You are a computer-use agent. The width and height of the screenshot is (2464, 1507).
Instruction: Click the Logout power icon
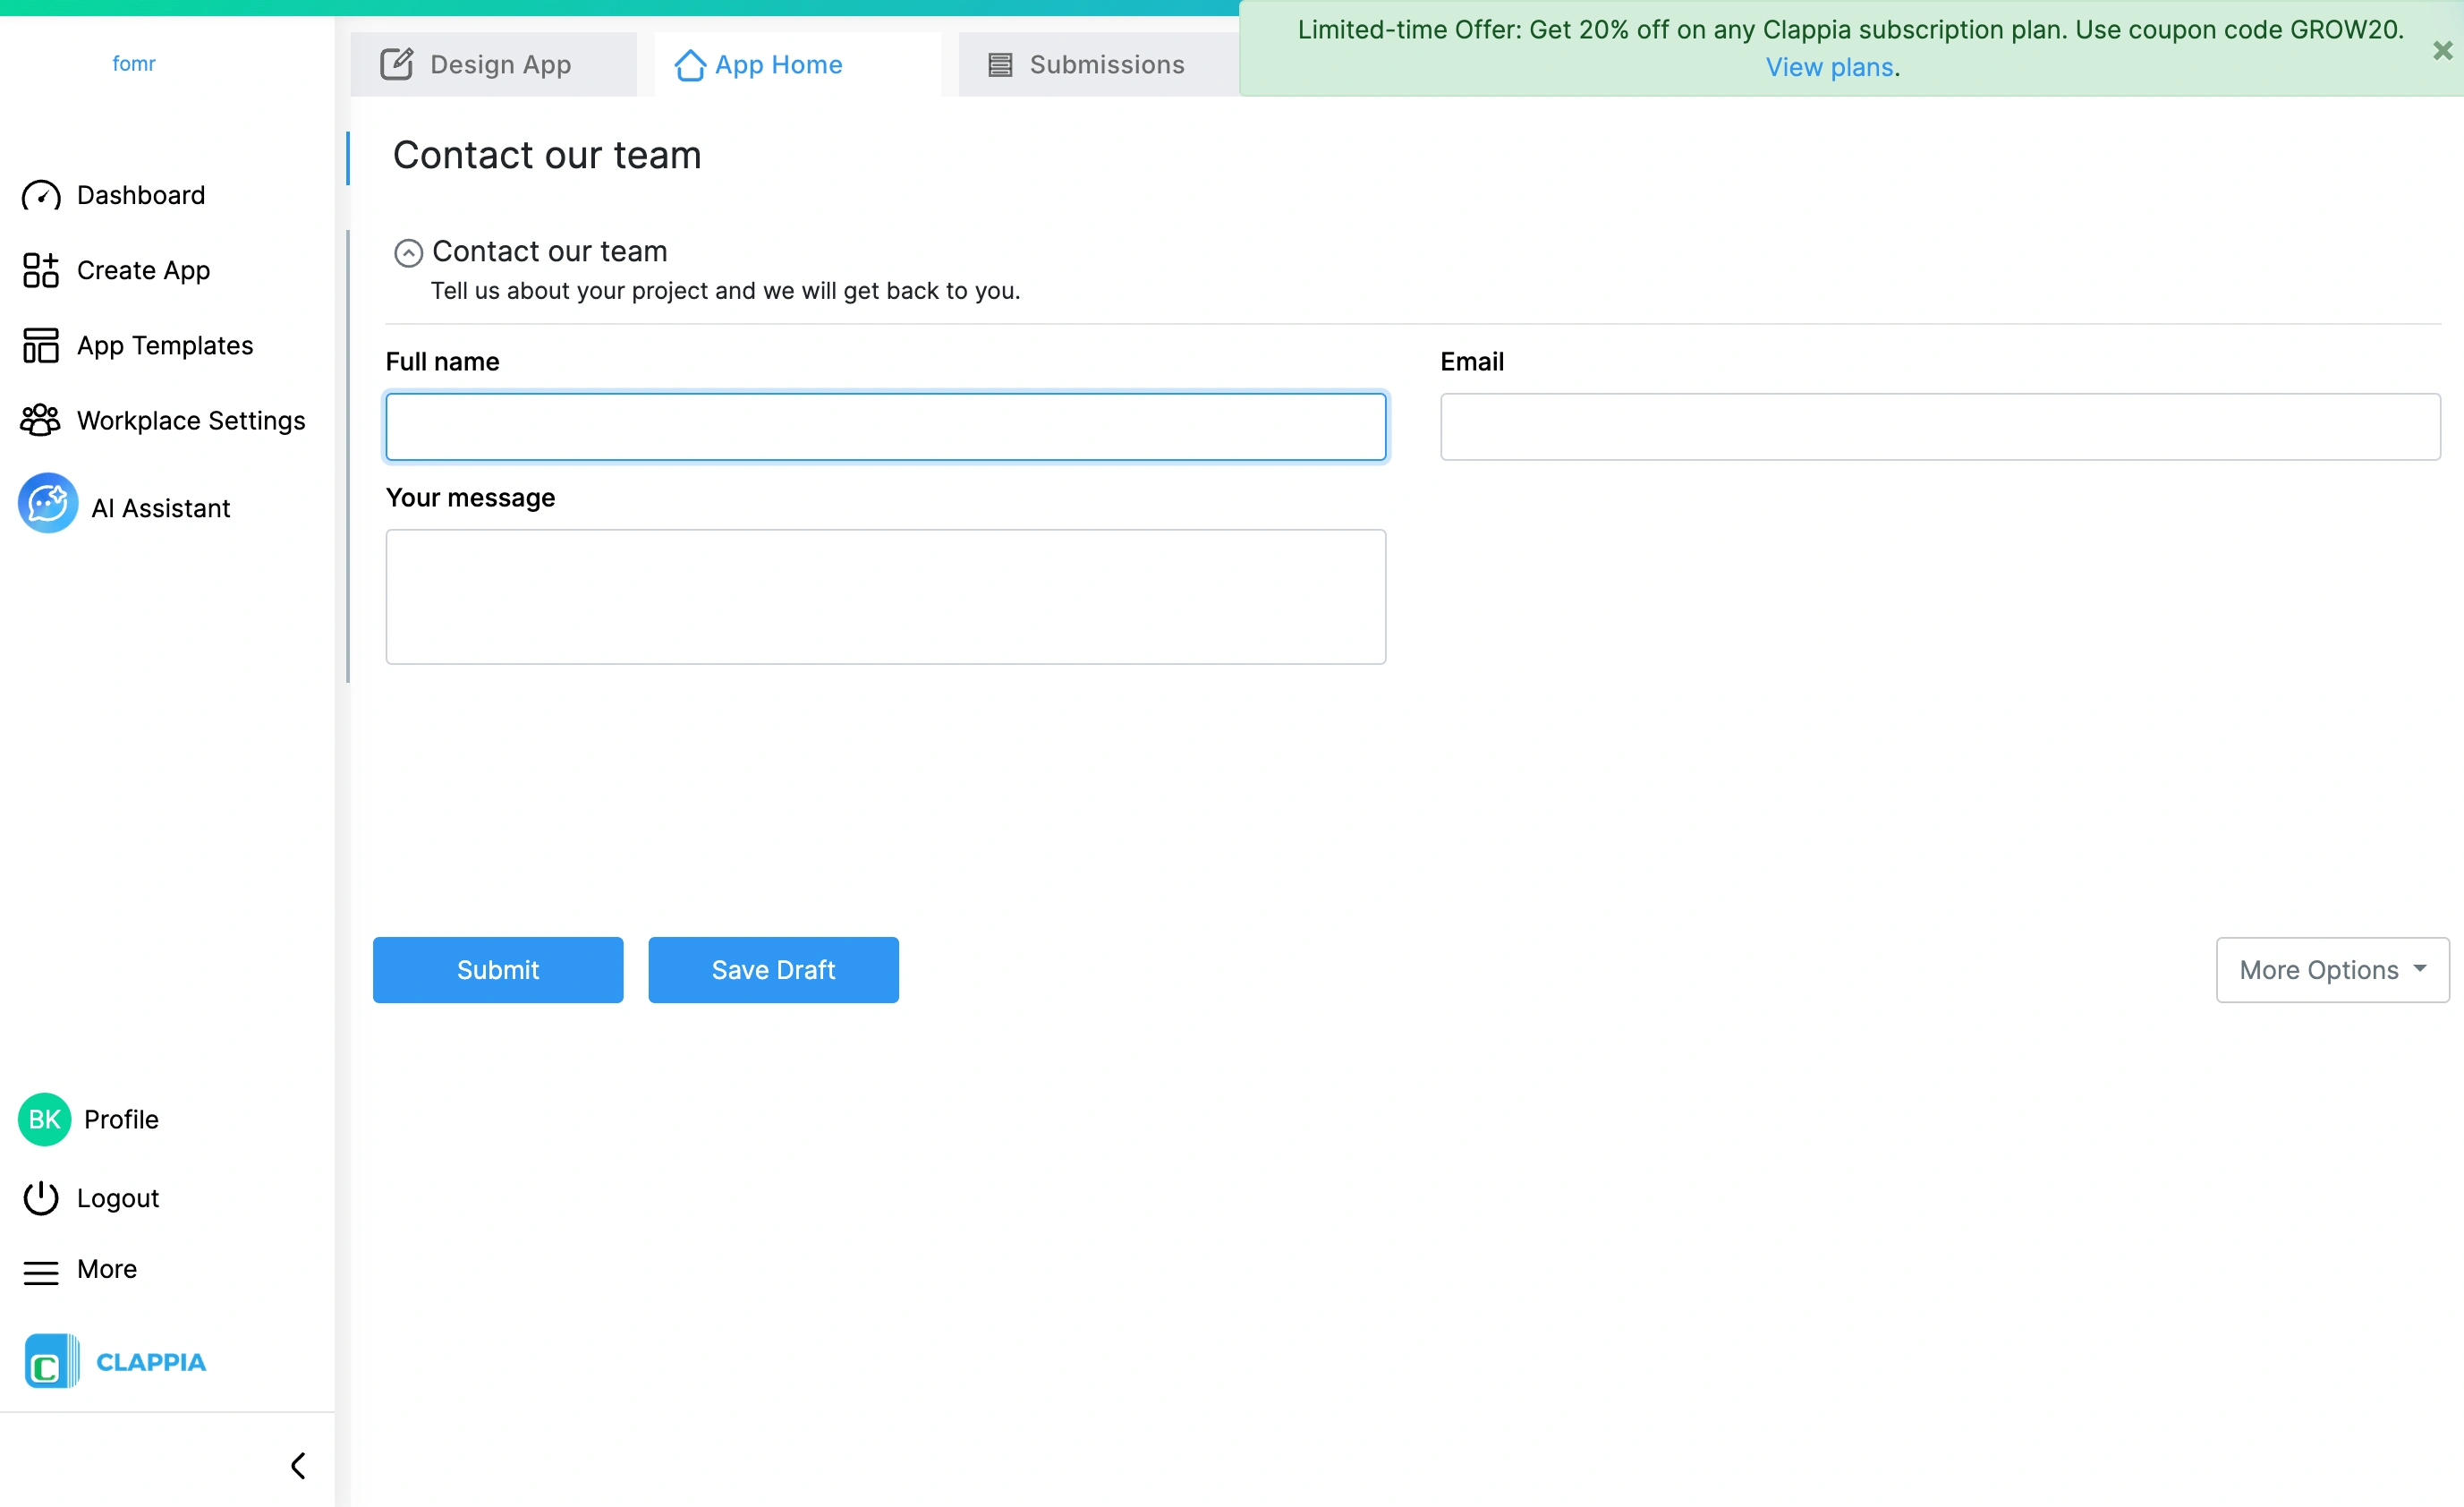click(41, 1198)
